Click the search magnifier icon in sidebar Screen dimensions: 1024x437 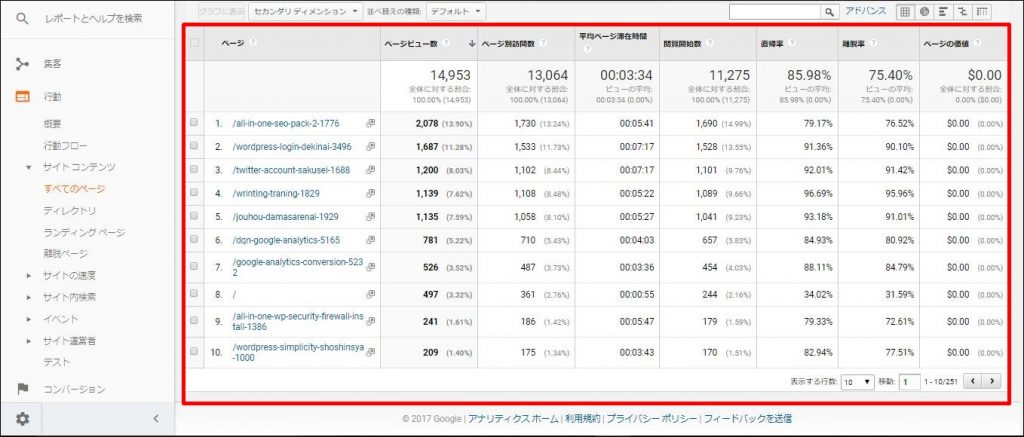pyautogui.click(x=22, y=19)
